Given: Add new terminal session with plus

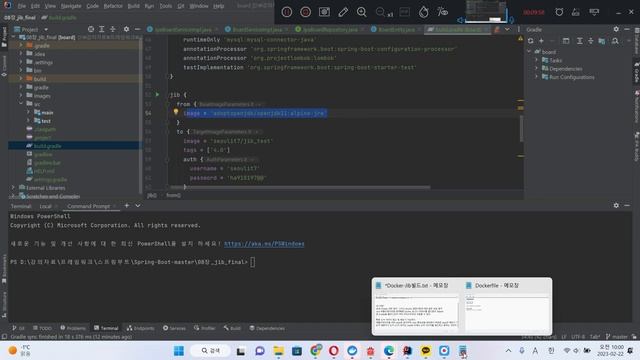Looking at the screenshot, I should coord(127,206).
